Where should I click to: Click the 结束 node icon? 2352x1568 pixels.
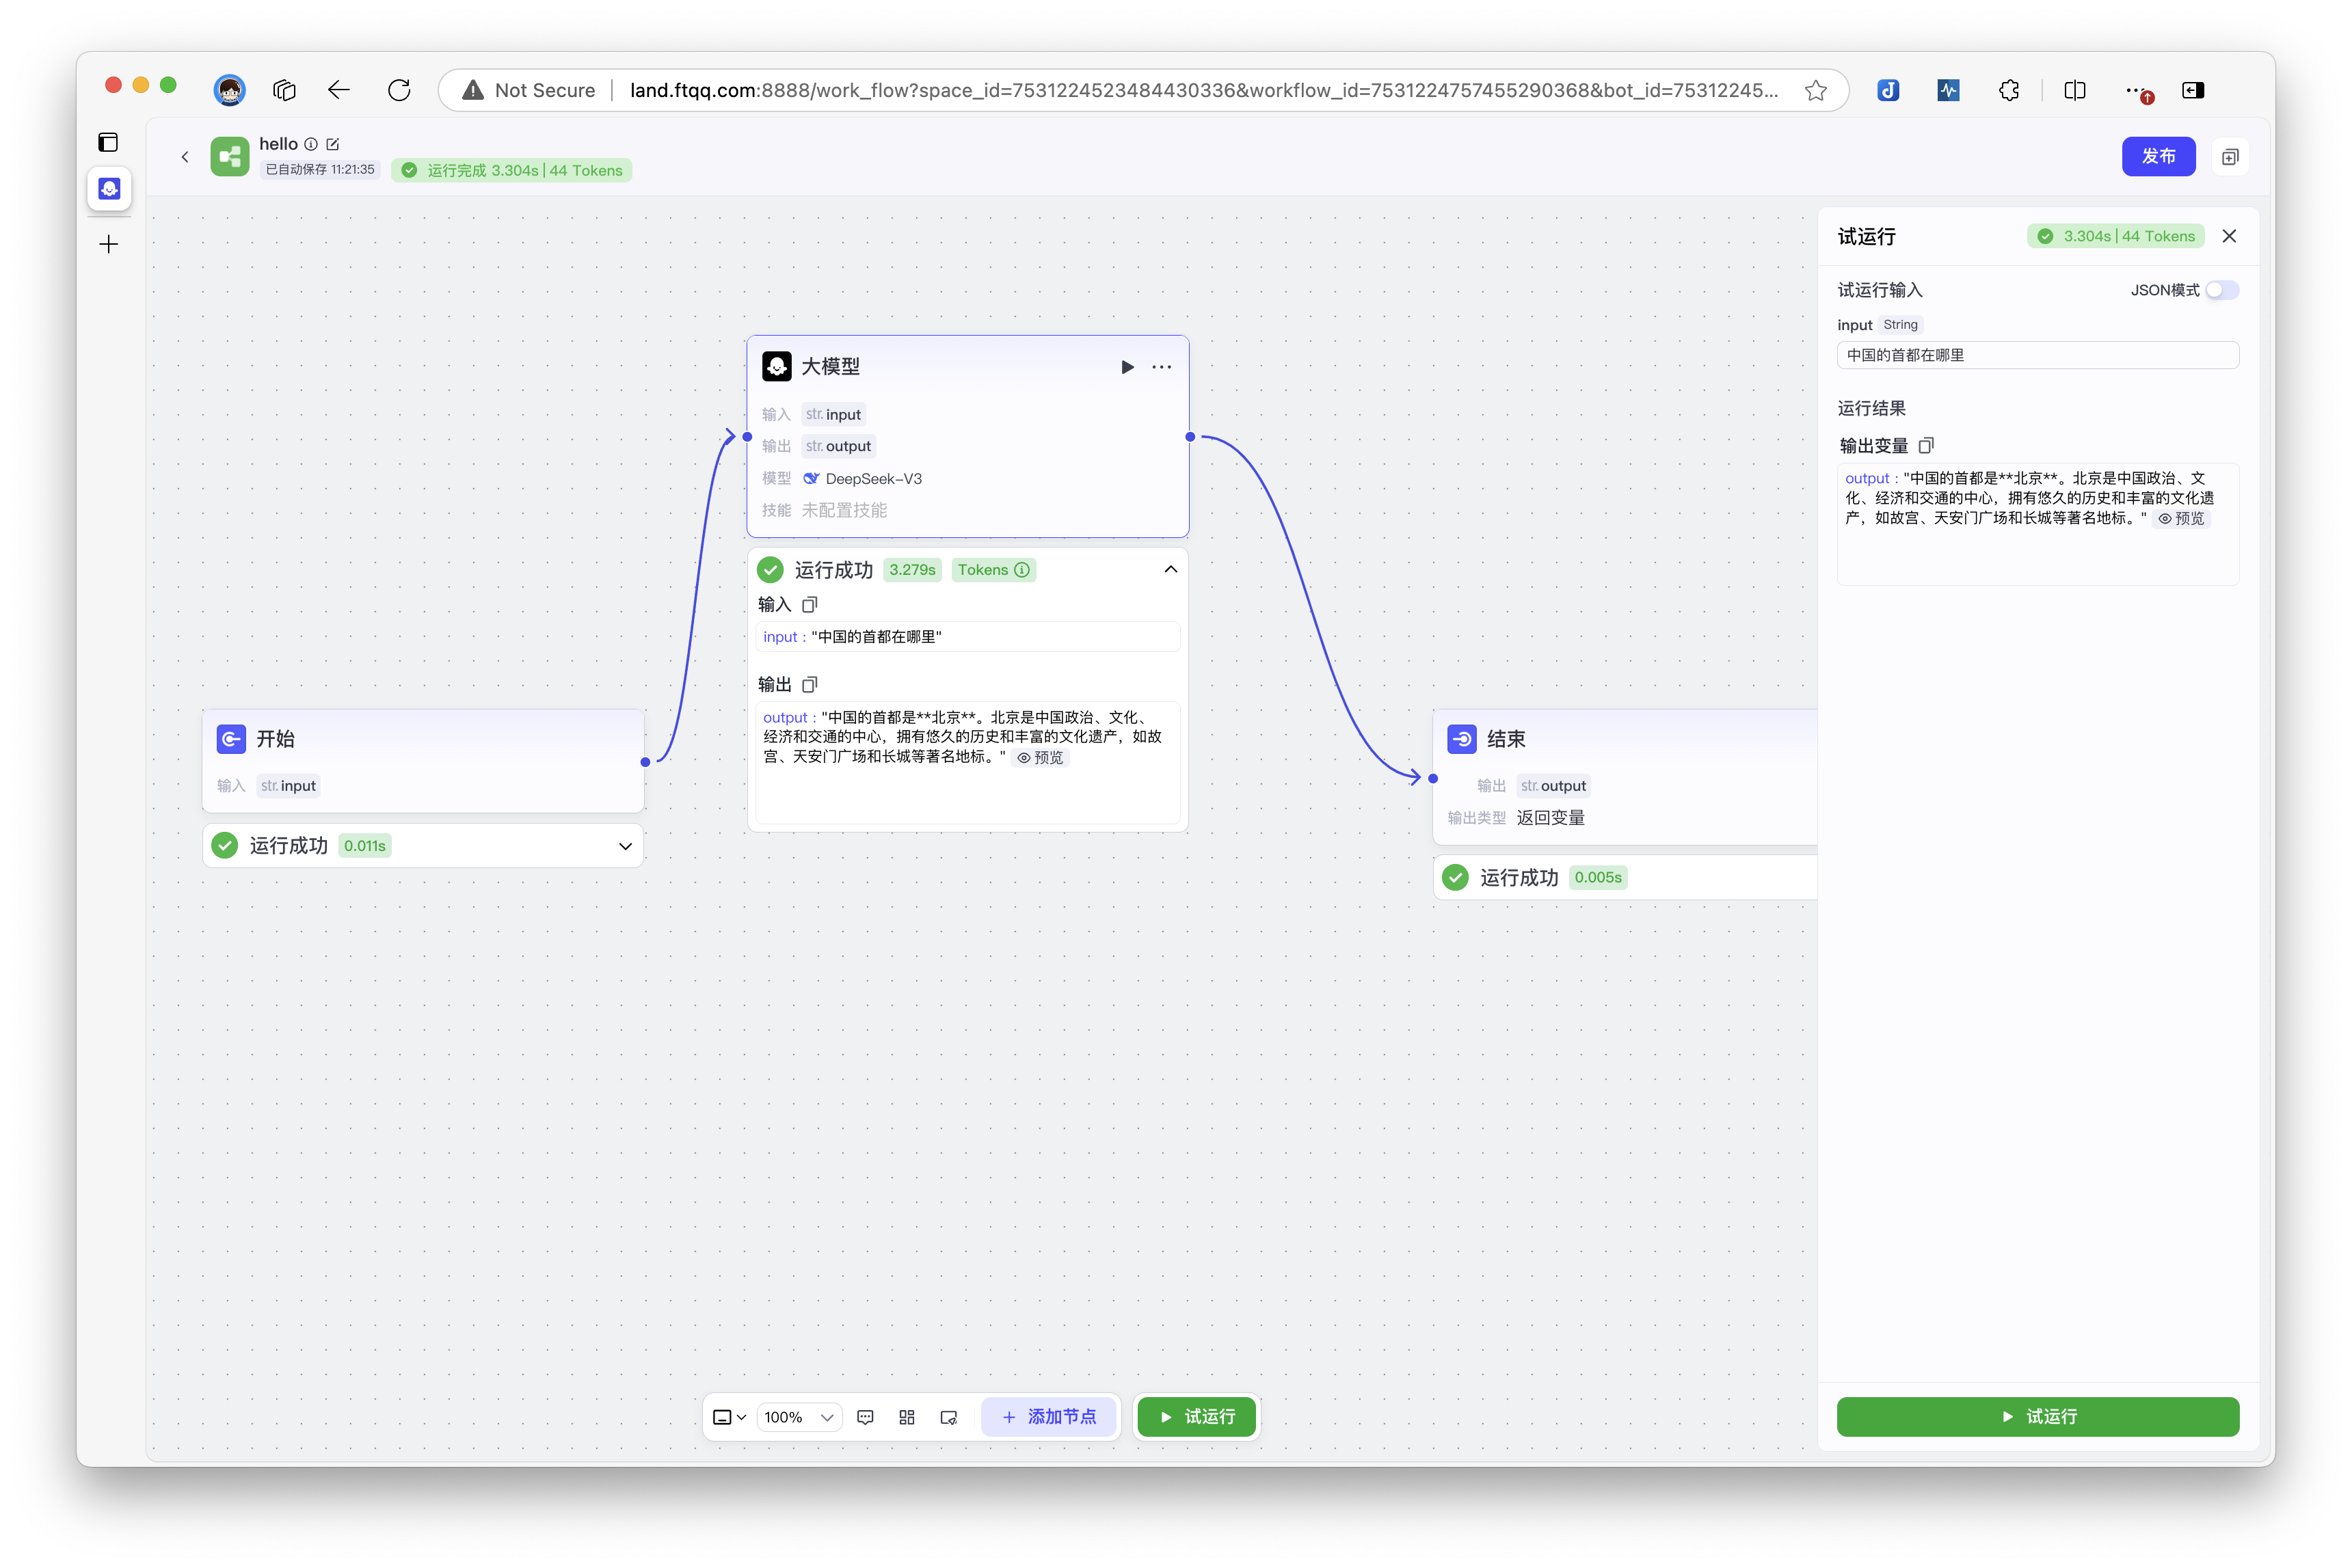1462,739
